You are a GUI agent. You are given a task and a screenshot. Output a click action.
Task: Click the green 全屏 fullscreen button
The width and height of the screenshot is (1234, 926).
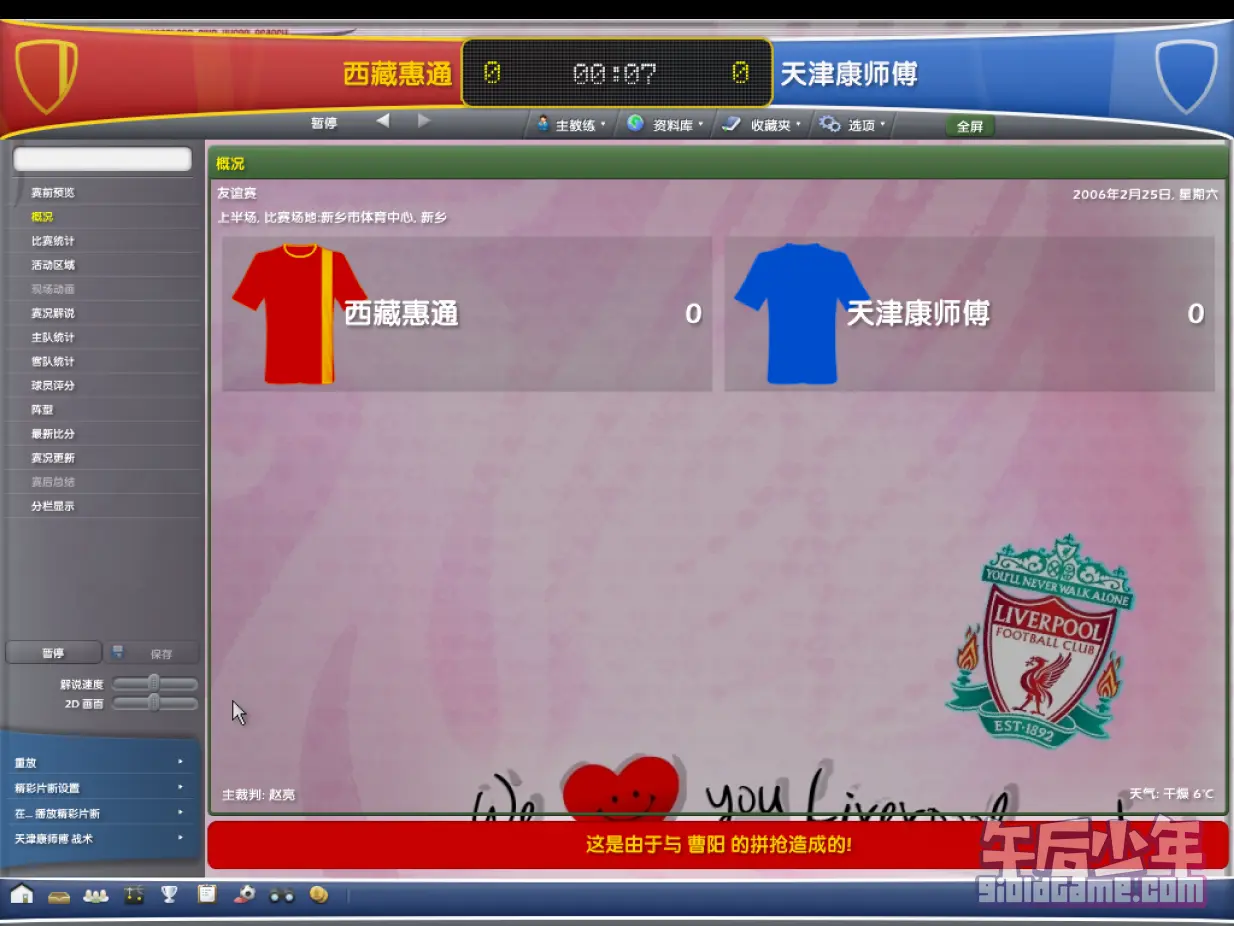click(x=970, y=126)
